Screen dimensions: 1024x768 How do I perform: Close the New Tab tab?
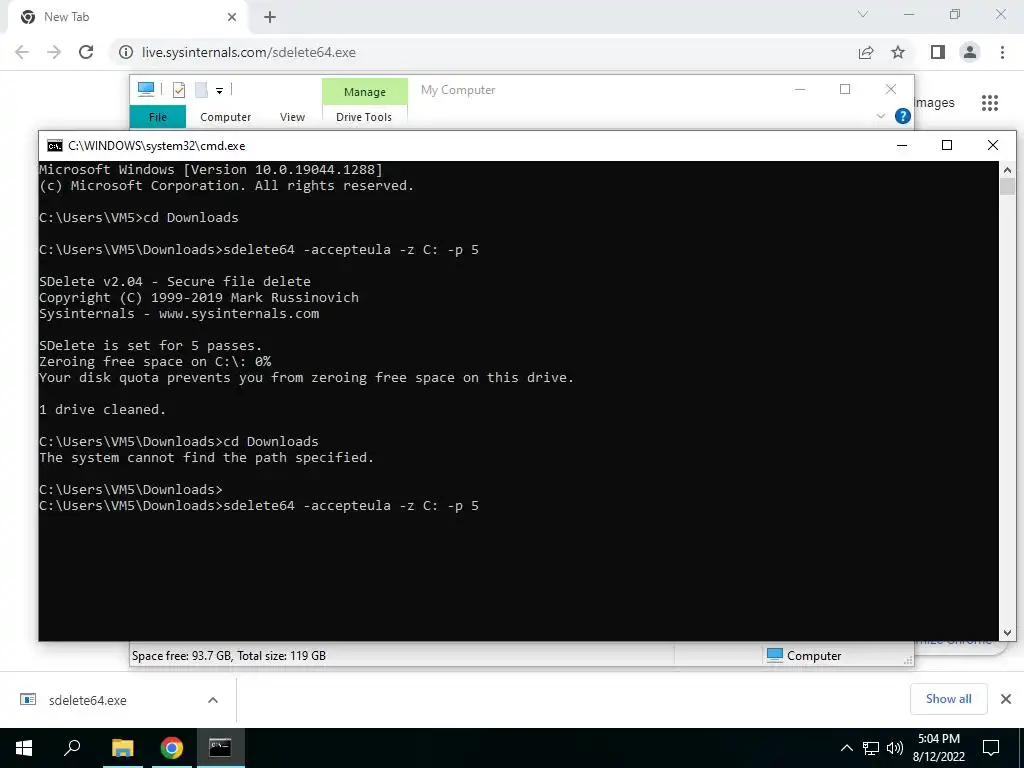click(232, 17)
